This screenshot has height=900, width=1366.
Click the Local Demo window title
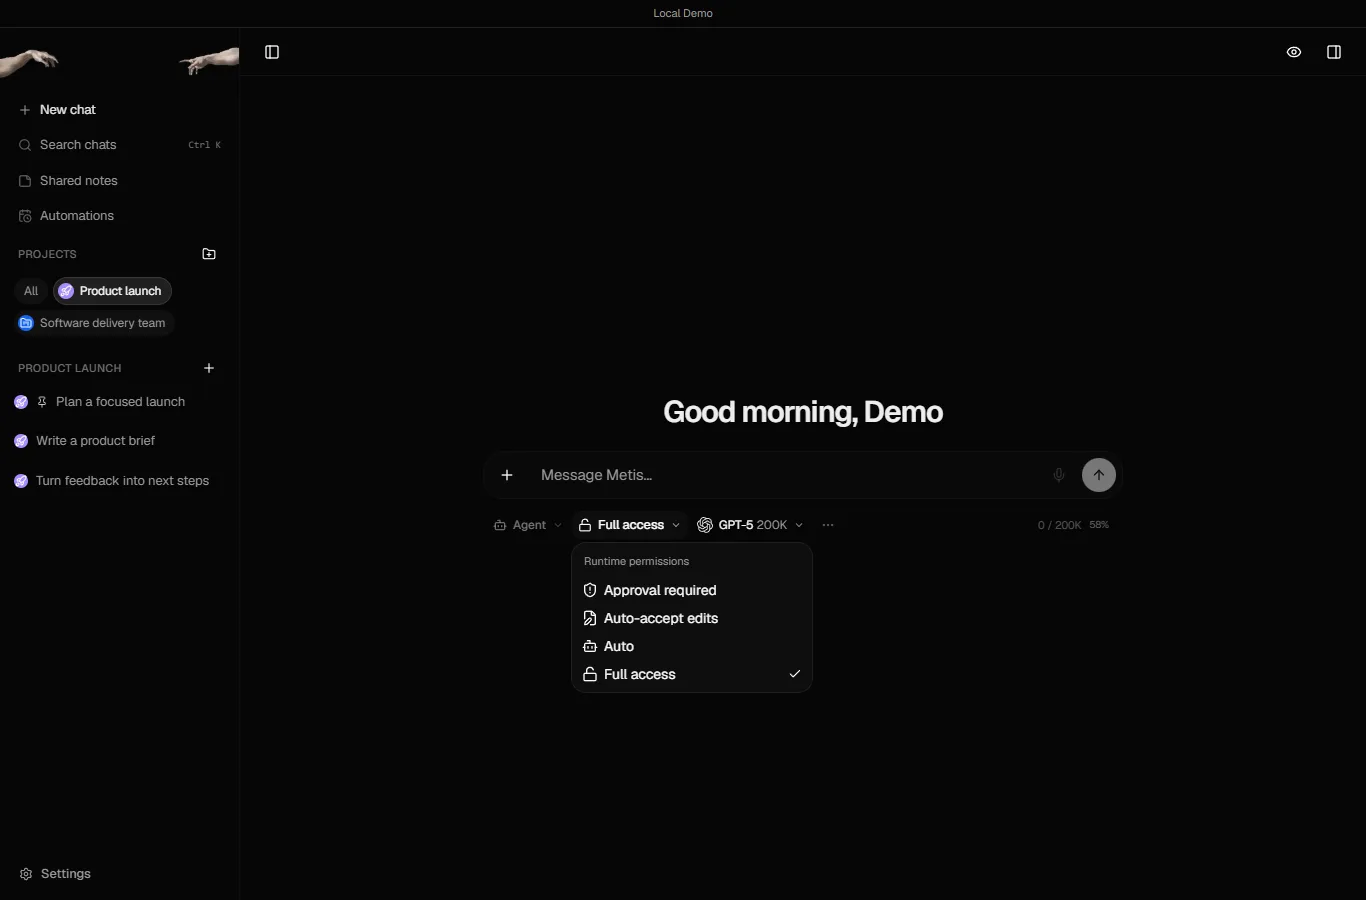coord(683,13)
